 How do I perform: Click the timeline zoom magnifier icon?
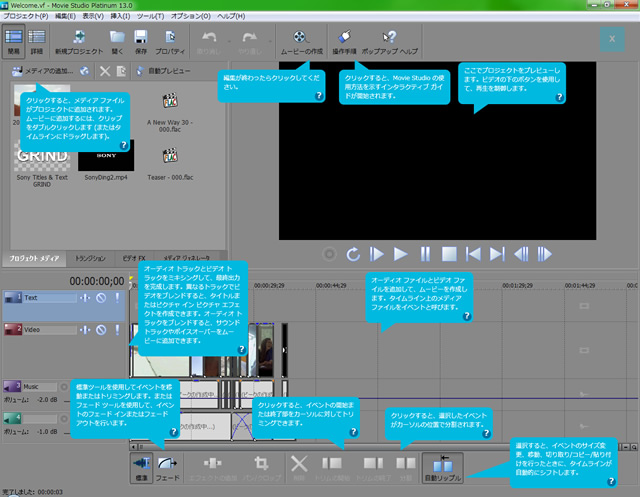tap(634, 447)
